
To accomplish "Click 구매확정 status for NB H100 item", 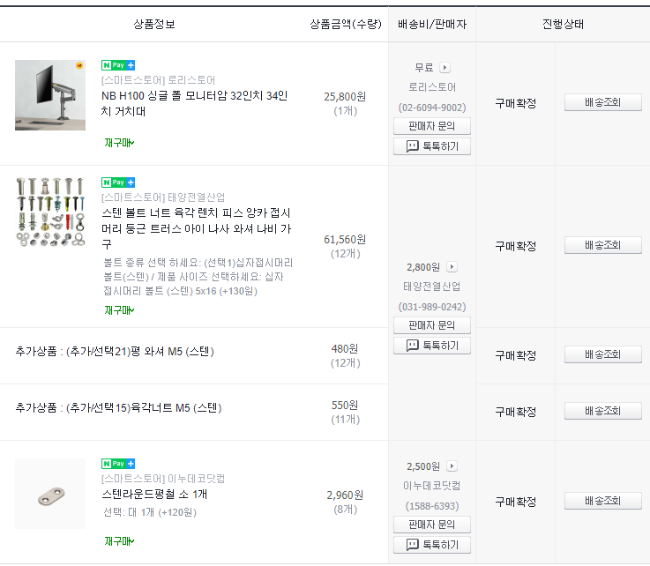I will click(x=516, y=103).
